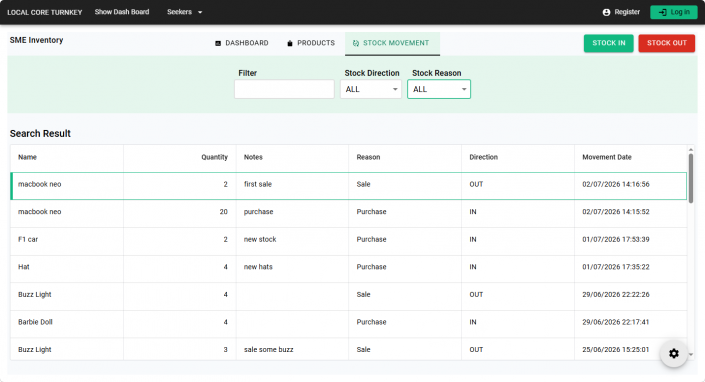
Task: Click the Log in button
Action: click(674, 12)
